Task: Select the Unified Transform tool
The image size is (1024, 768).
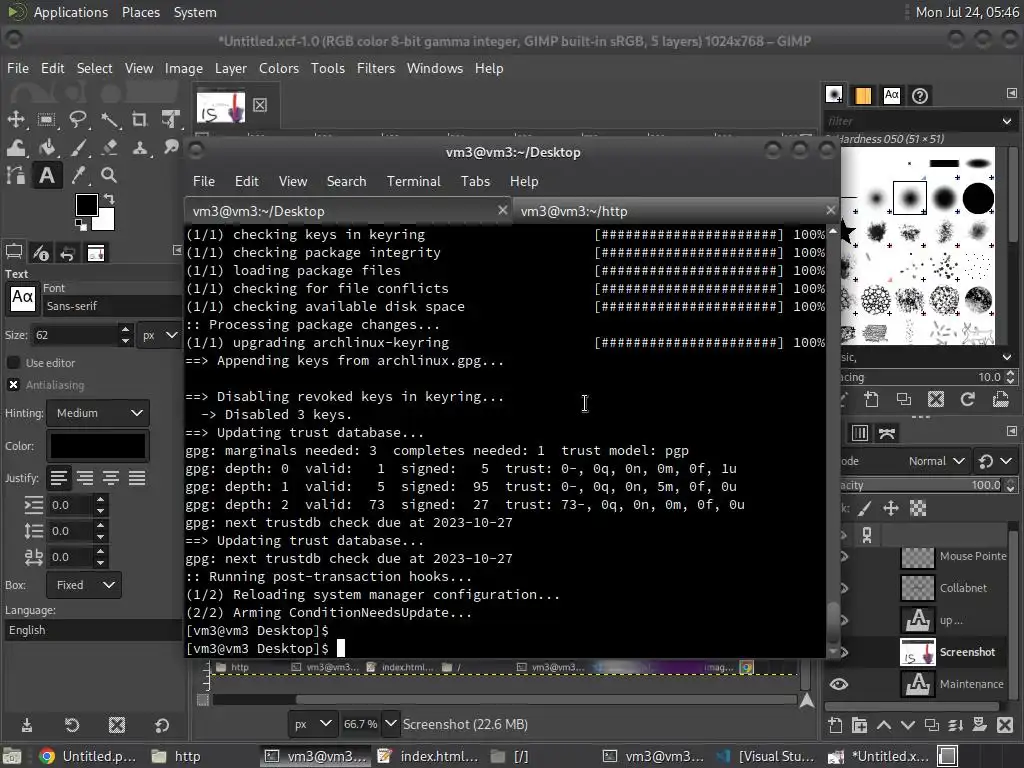Action: tap(171, 119)
